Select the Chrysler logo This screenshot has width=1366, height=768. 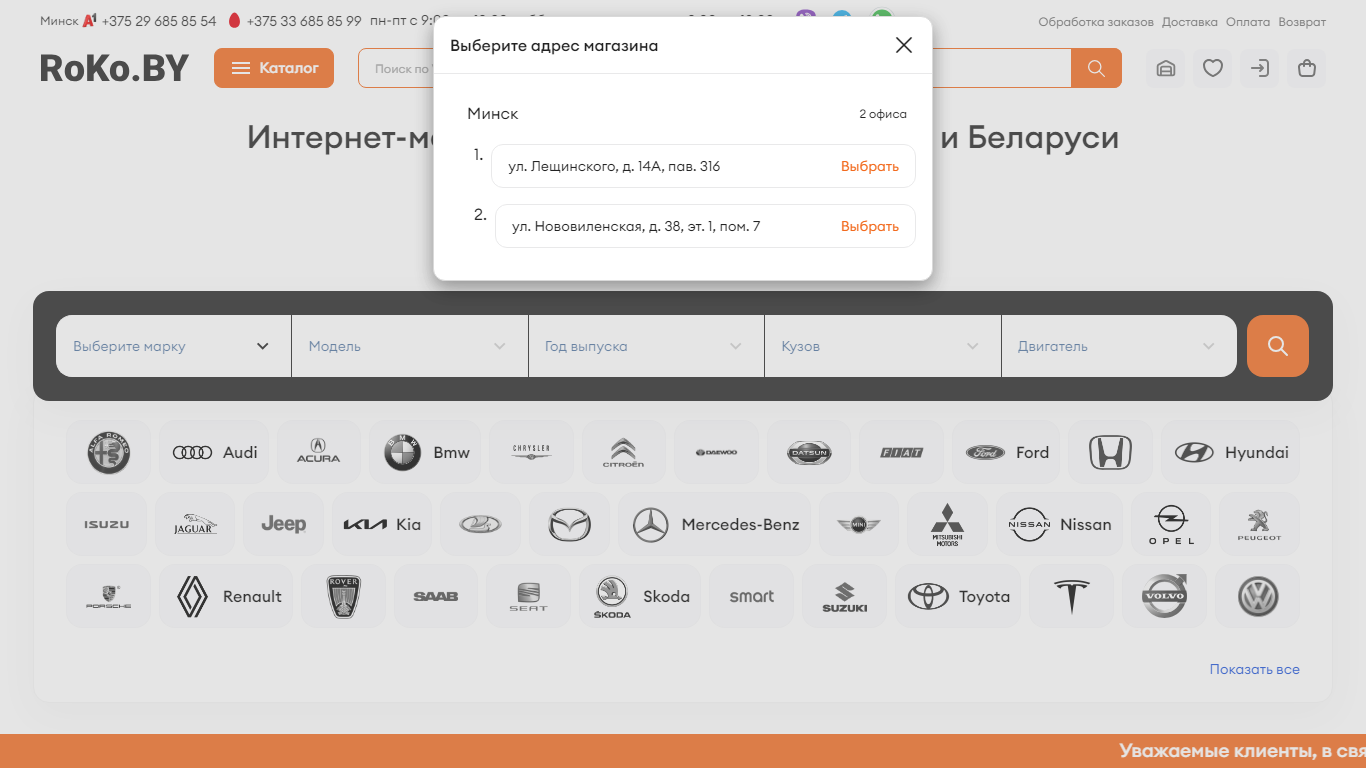pos(532,452)
